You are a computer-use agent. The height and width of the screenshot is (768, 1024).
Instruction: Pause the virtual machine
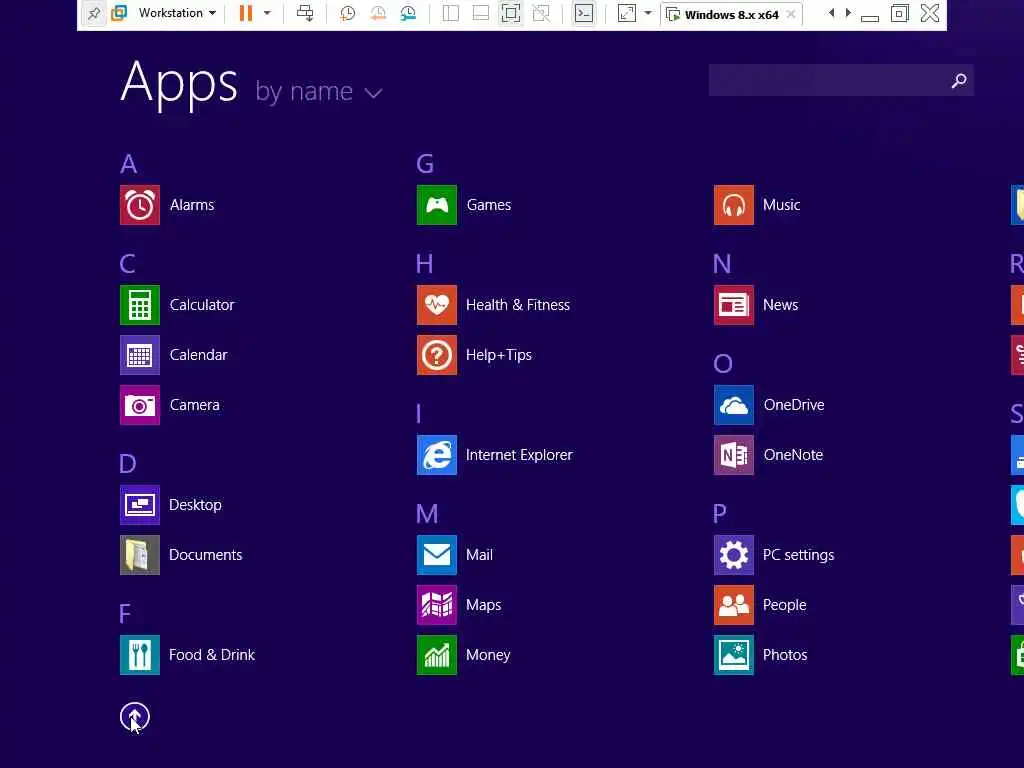246,13
